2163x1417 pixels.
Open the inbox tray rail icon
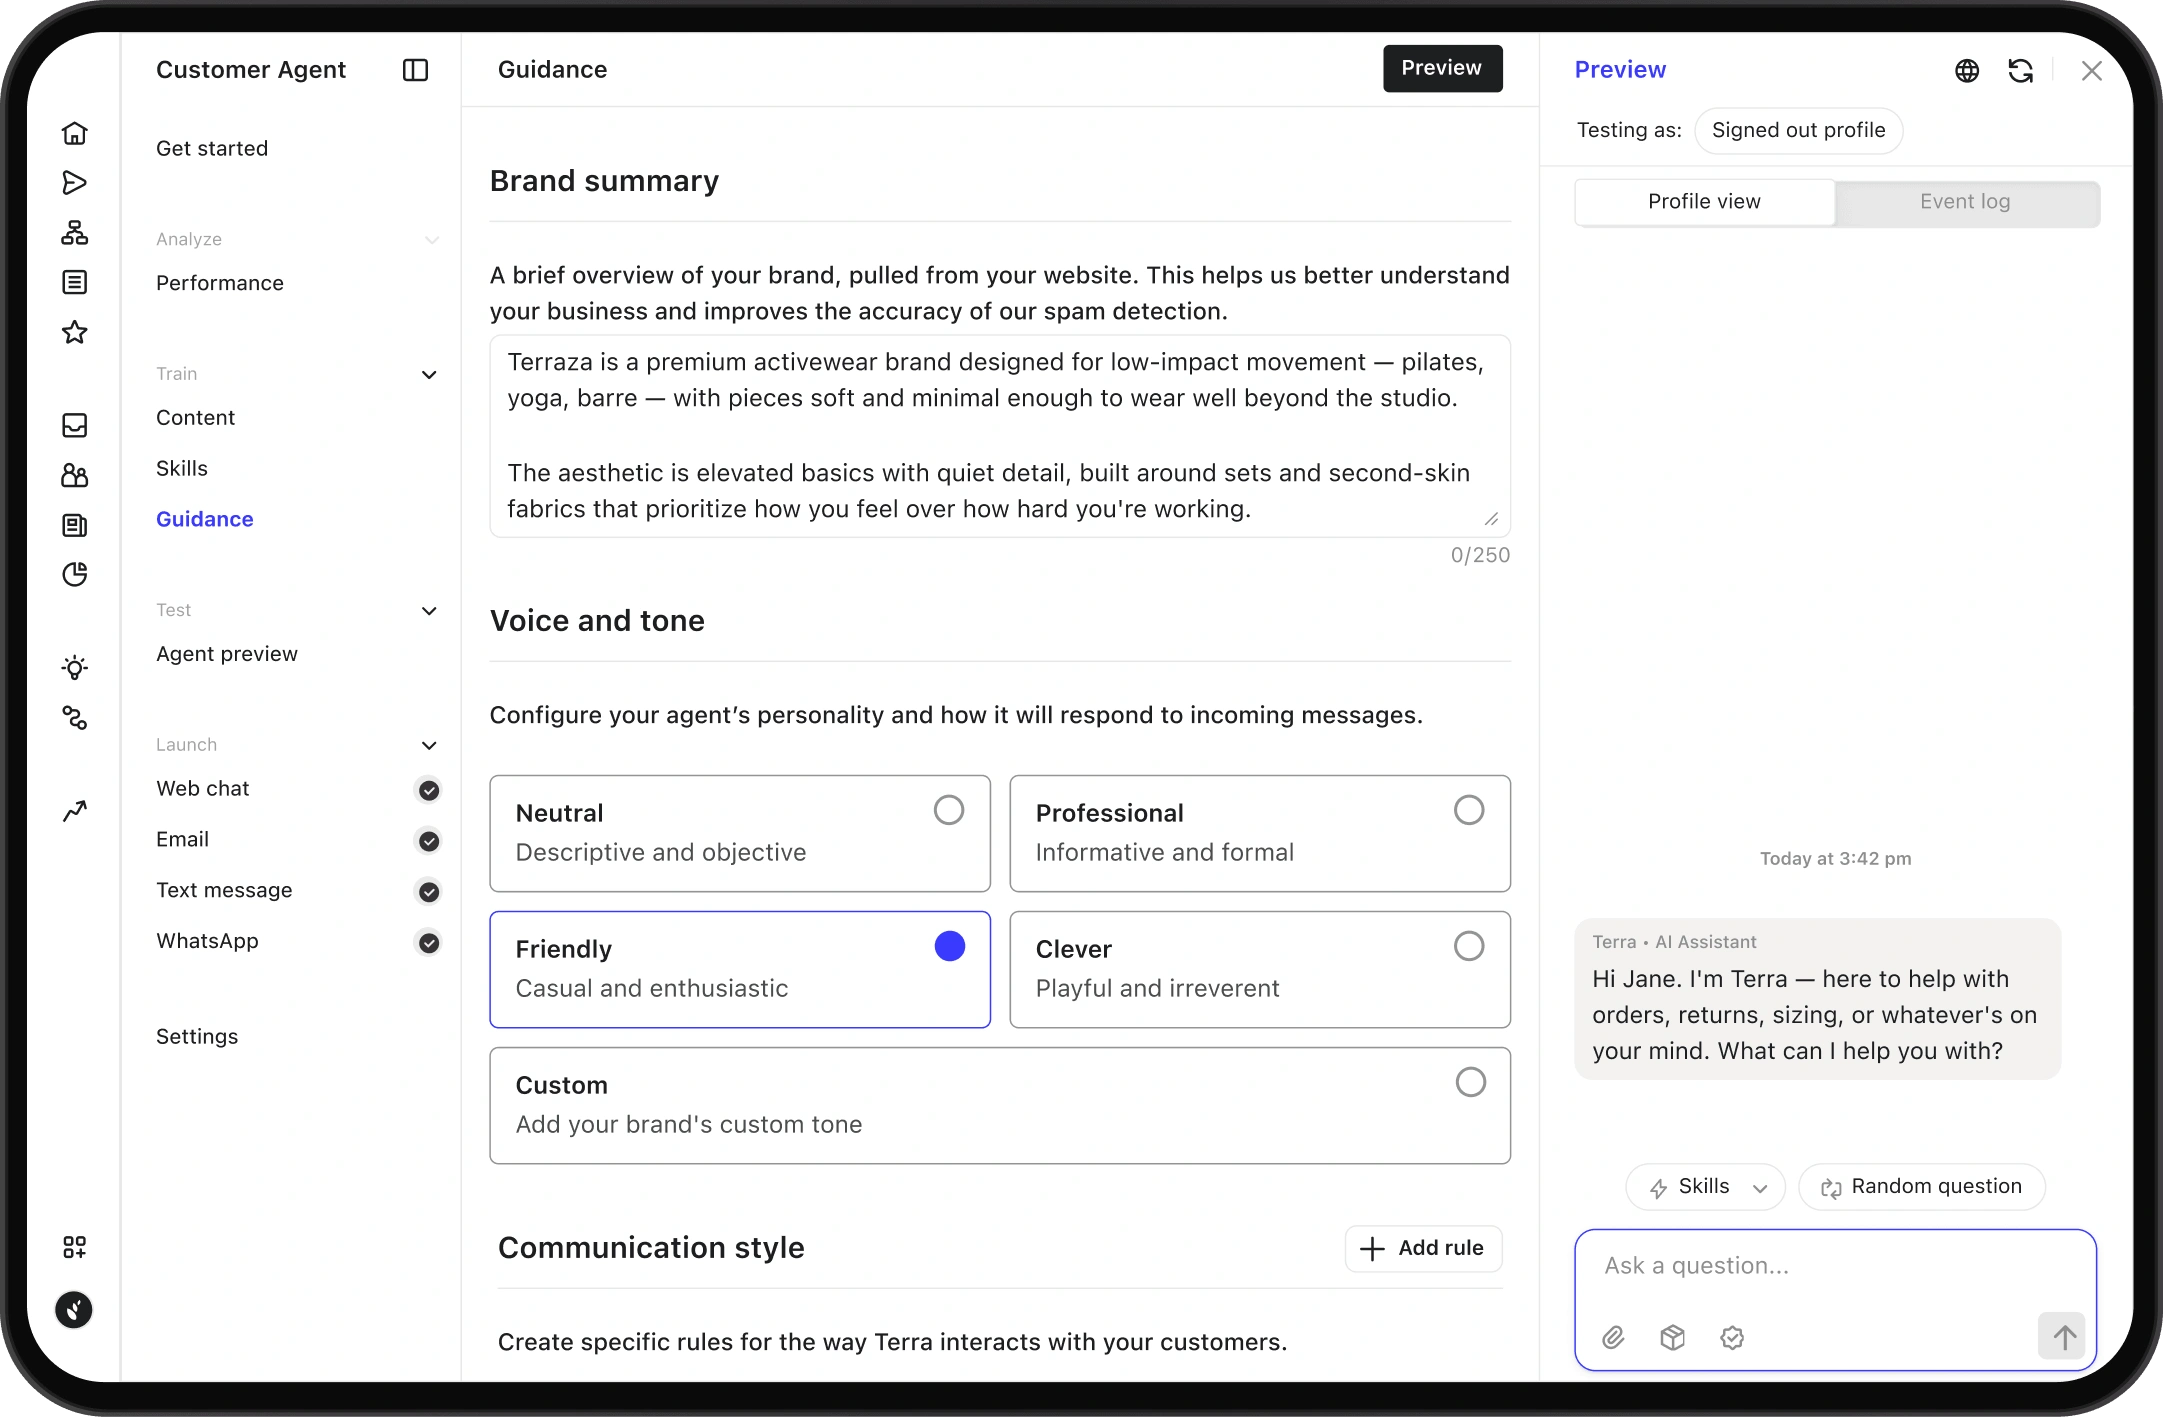[75, 425]
